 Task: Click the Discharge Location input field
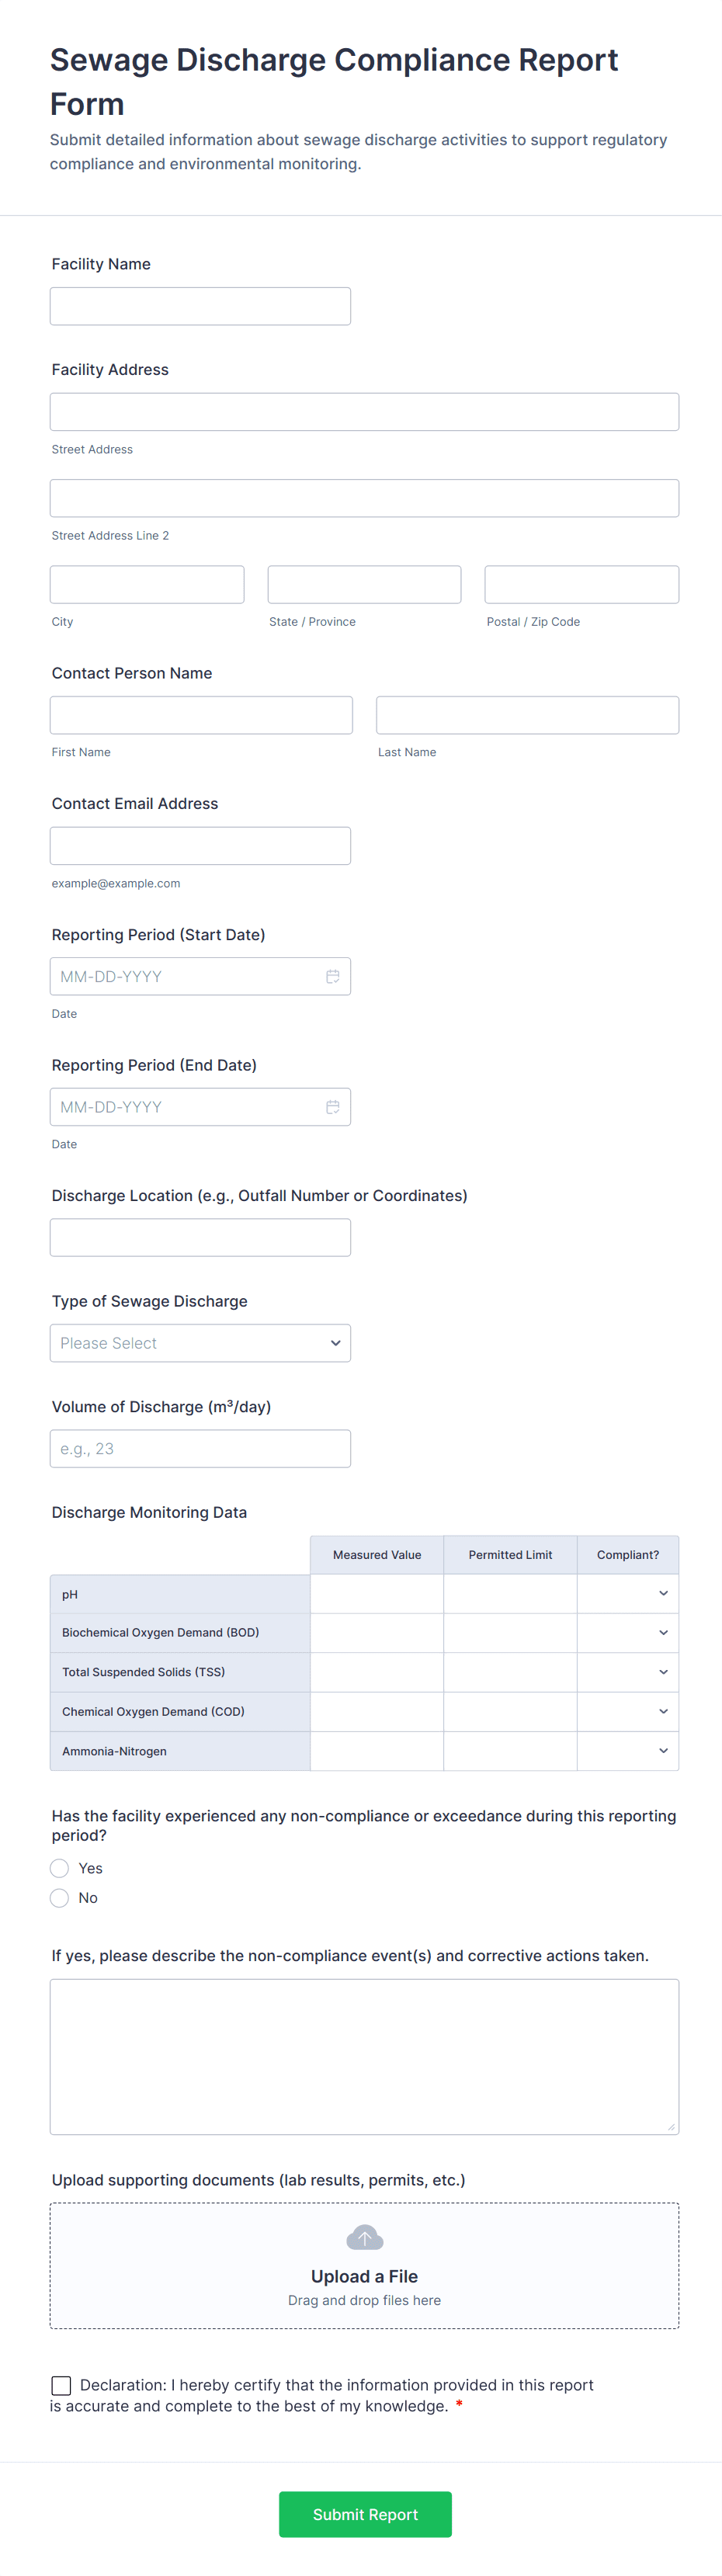click(200, 1237)
